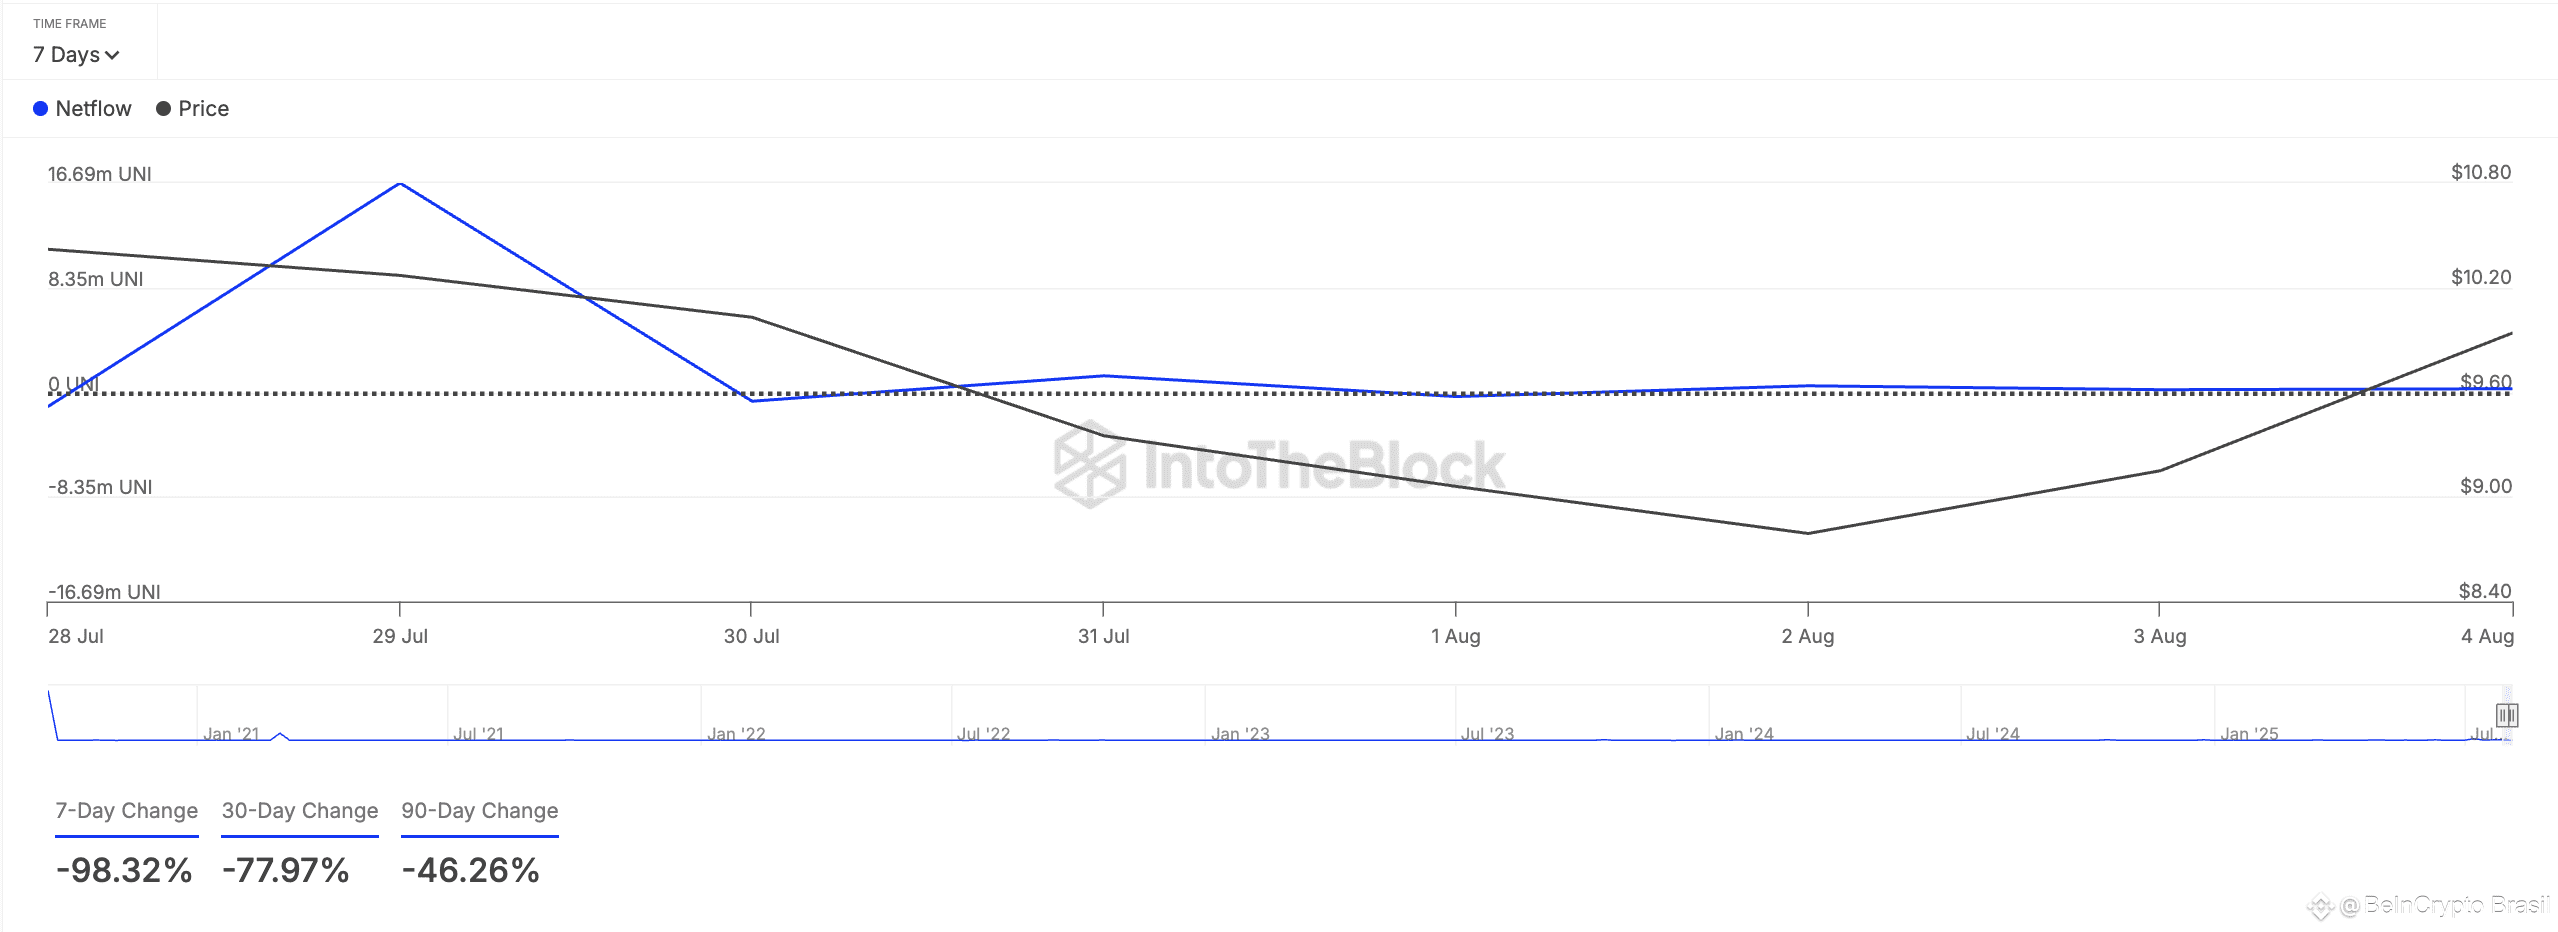Click the 2 Aug price low point
Image resolution: width=2558 pixels, height=932 pixels.
click(x=1808, y=533)
